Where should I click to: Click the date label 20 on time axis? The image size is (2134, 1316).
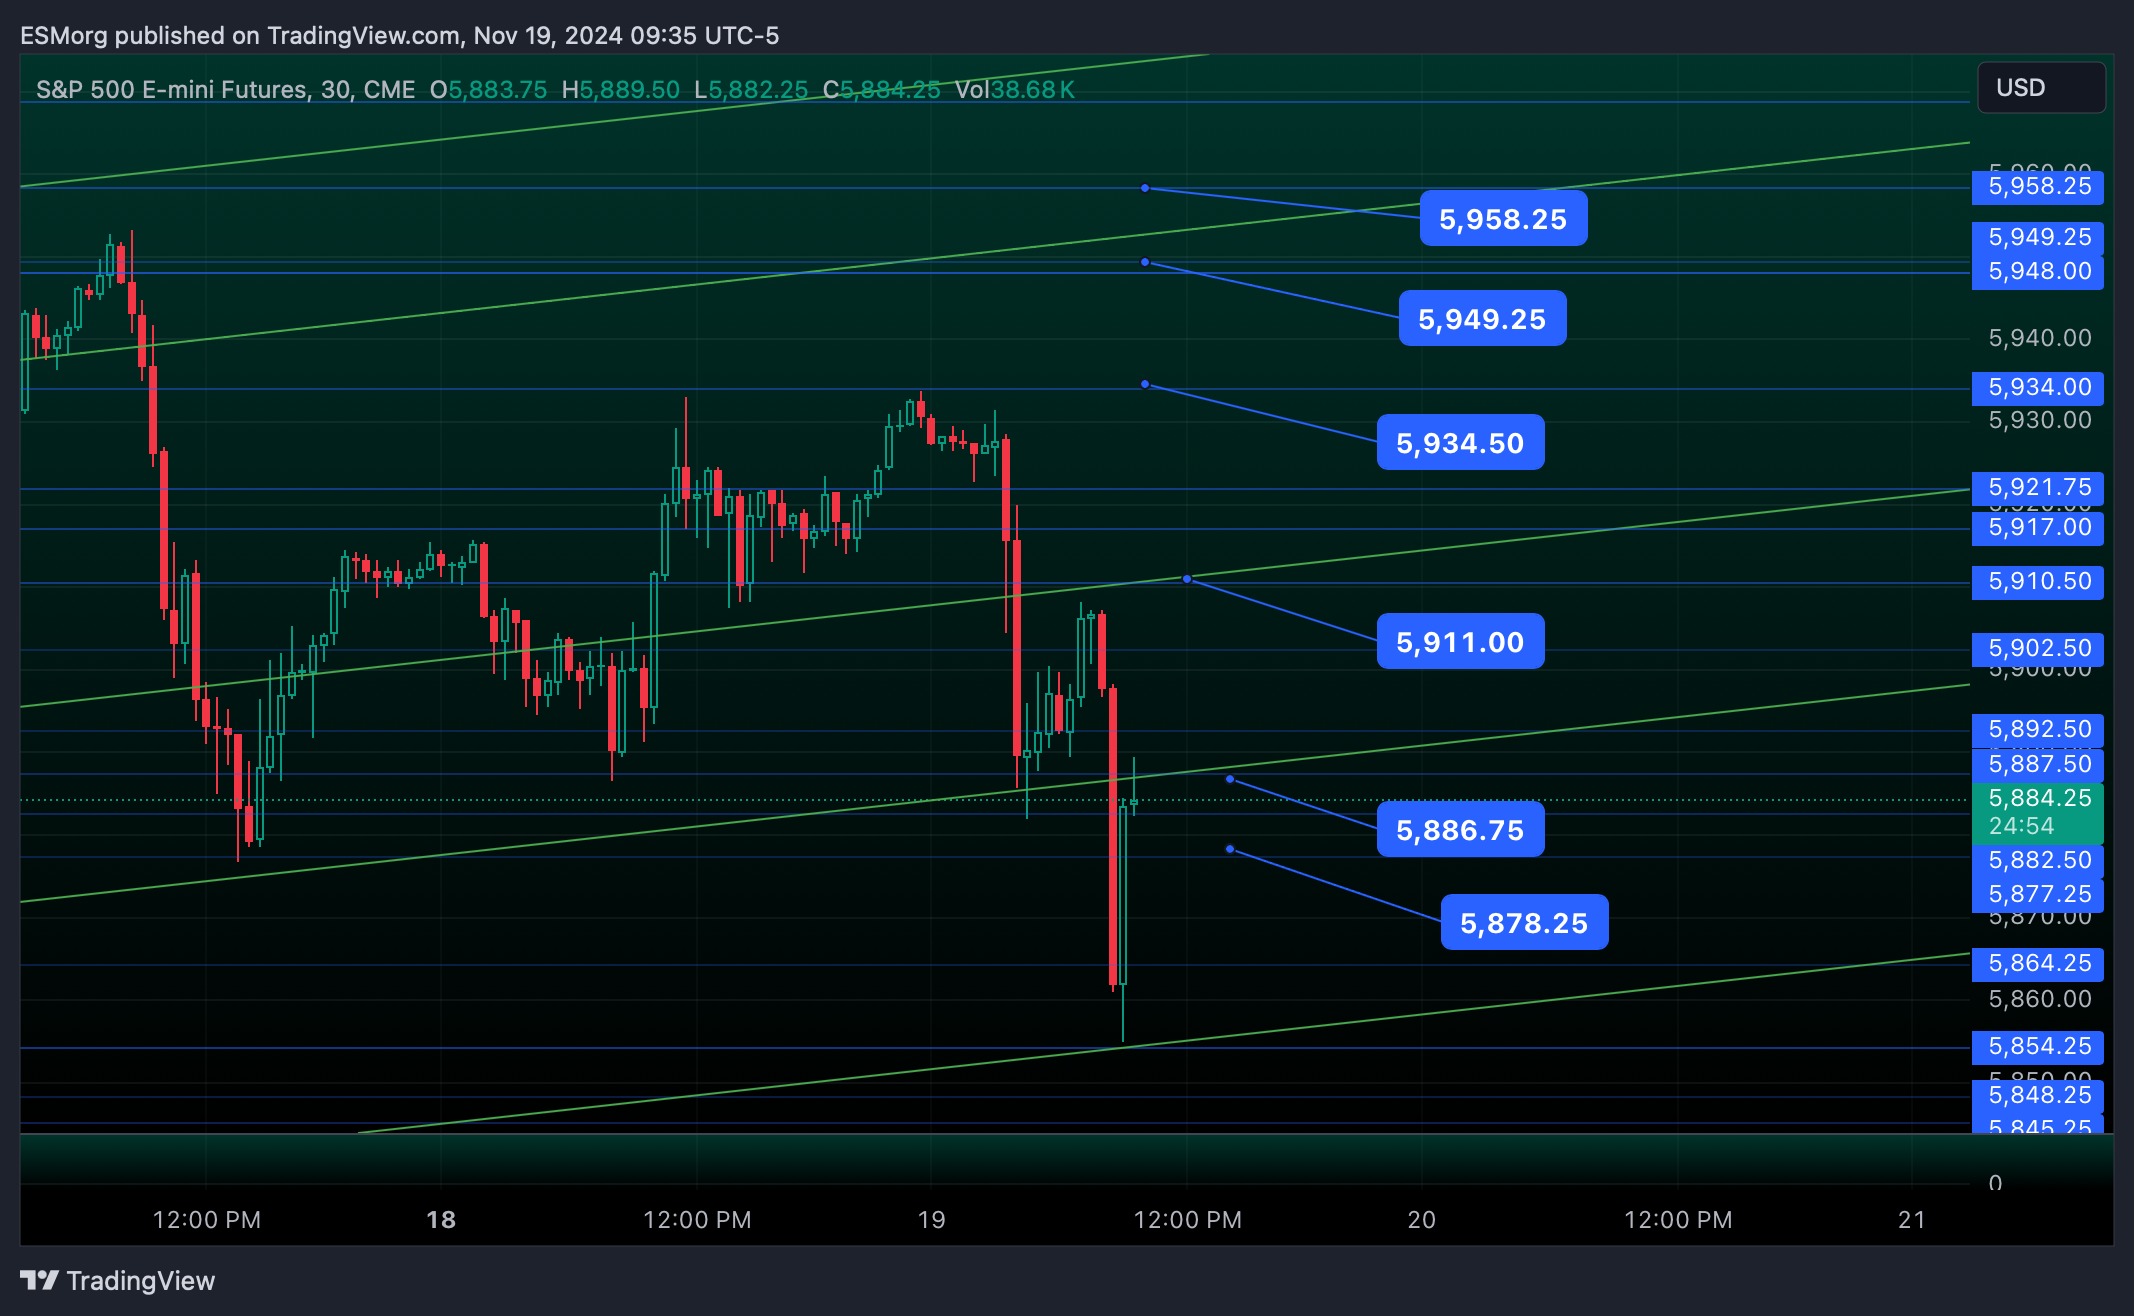pos(1421,1220)
